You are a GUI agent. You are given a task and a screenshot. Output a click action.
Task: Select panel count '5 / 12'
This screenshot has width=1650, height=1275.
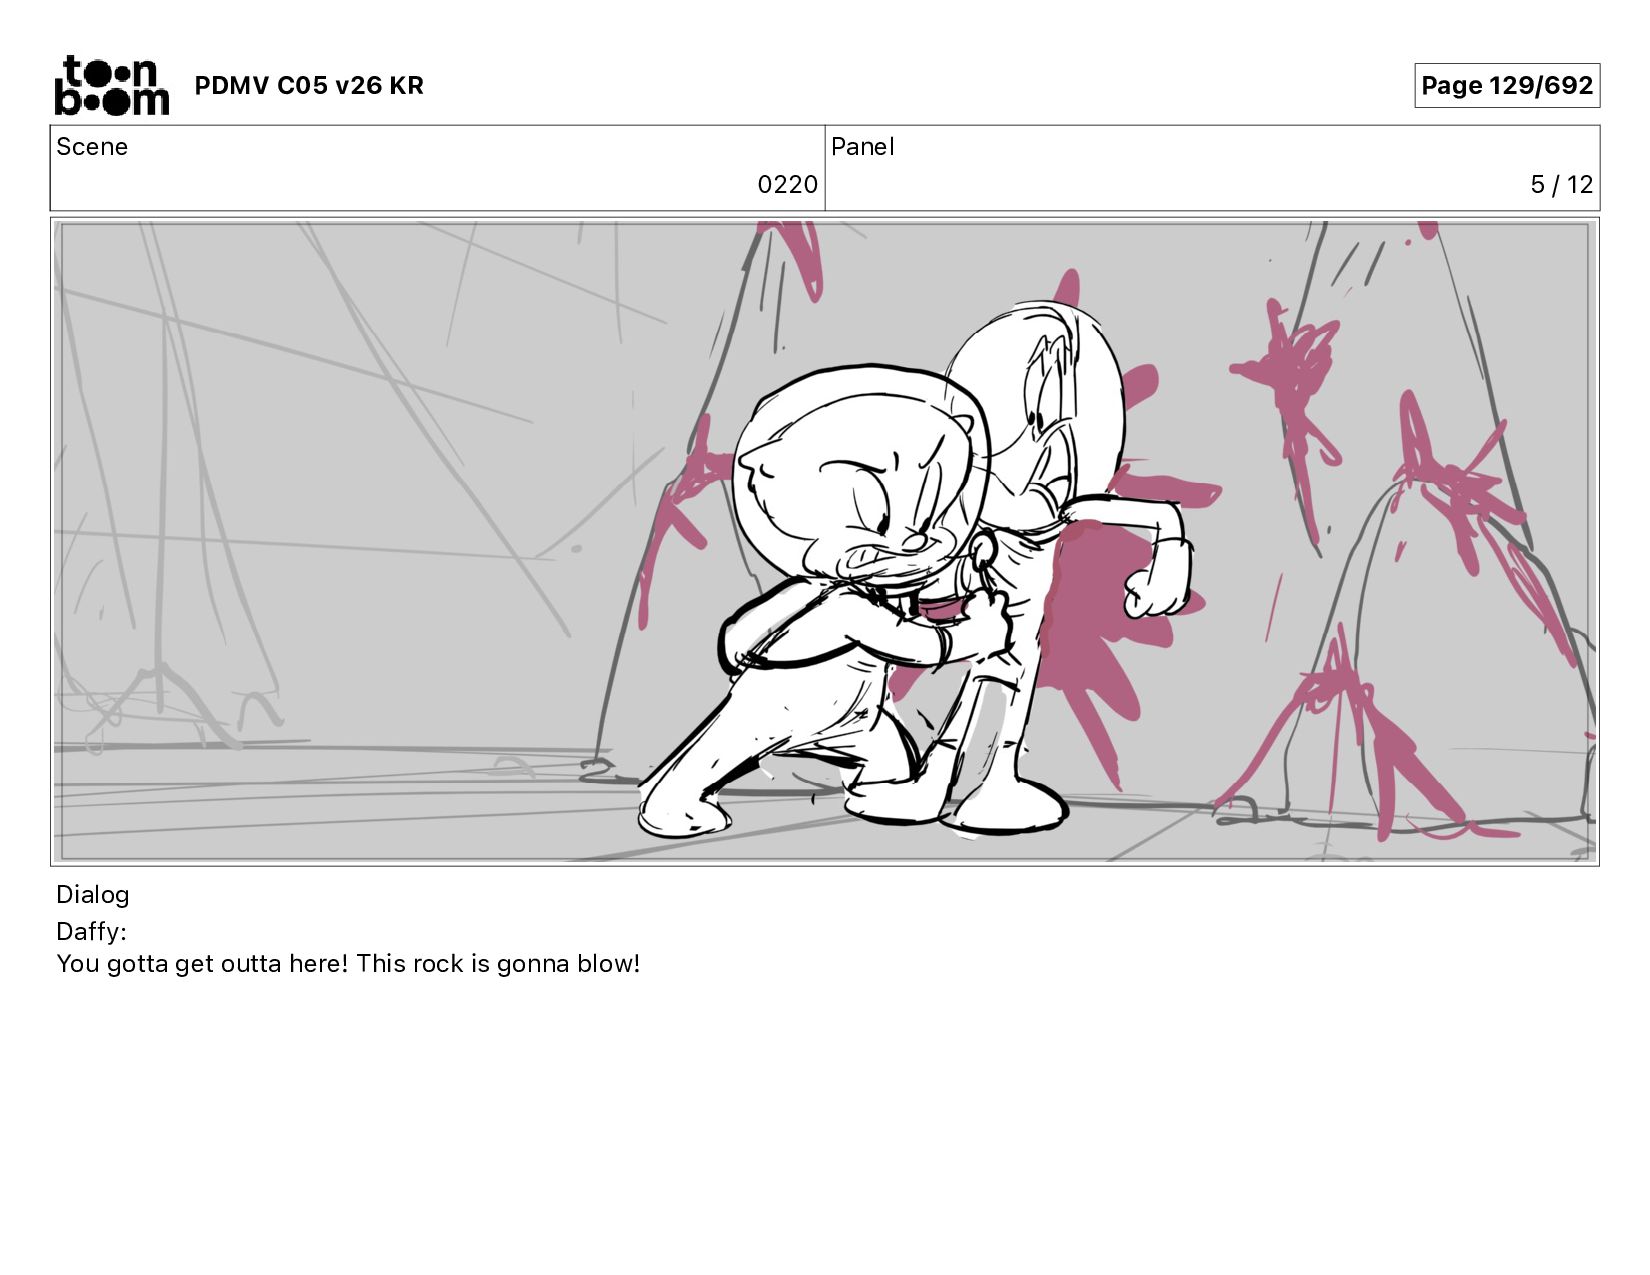pyautogui.click(x=1561, y=185)
